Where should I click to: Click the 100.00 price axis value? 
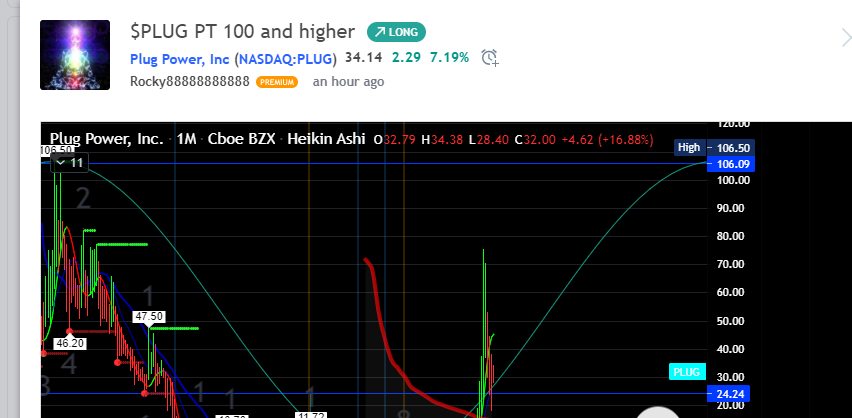pyautogui.click(x=733, y=180)
